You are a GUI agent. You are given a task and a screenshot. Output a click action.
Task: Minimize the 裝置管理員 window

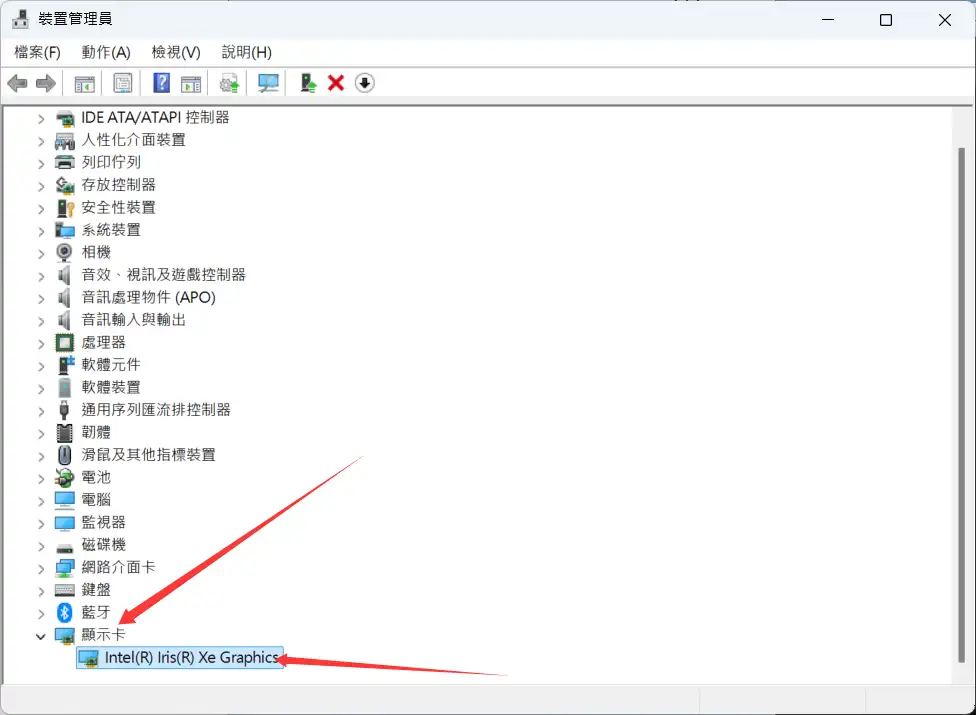click(828, 20)
